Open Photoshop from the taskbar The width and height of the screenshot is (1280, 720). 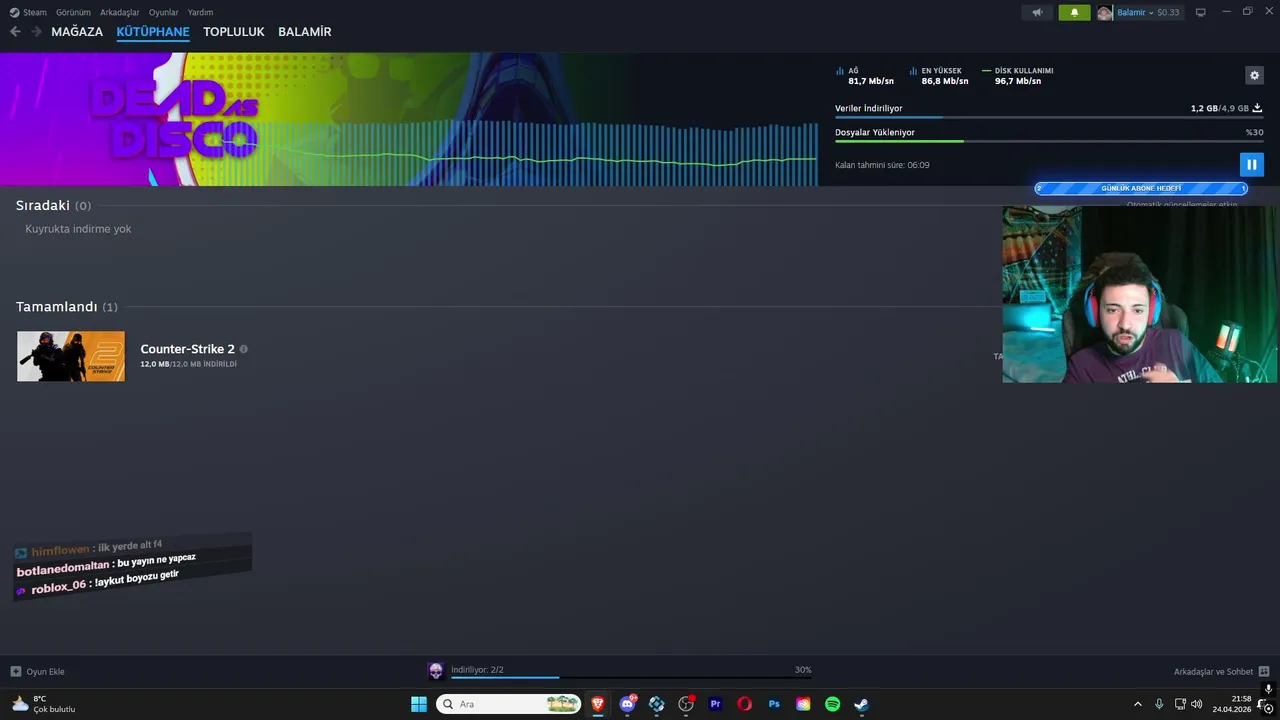pos(774,704)
